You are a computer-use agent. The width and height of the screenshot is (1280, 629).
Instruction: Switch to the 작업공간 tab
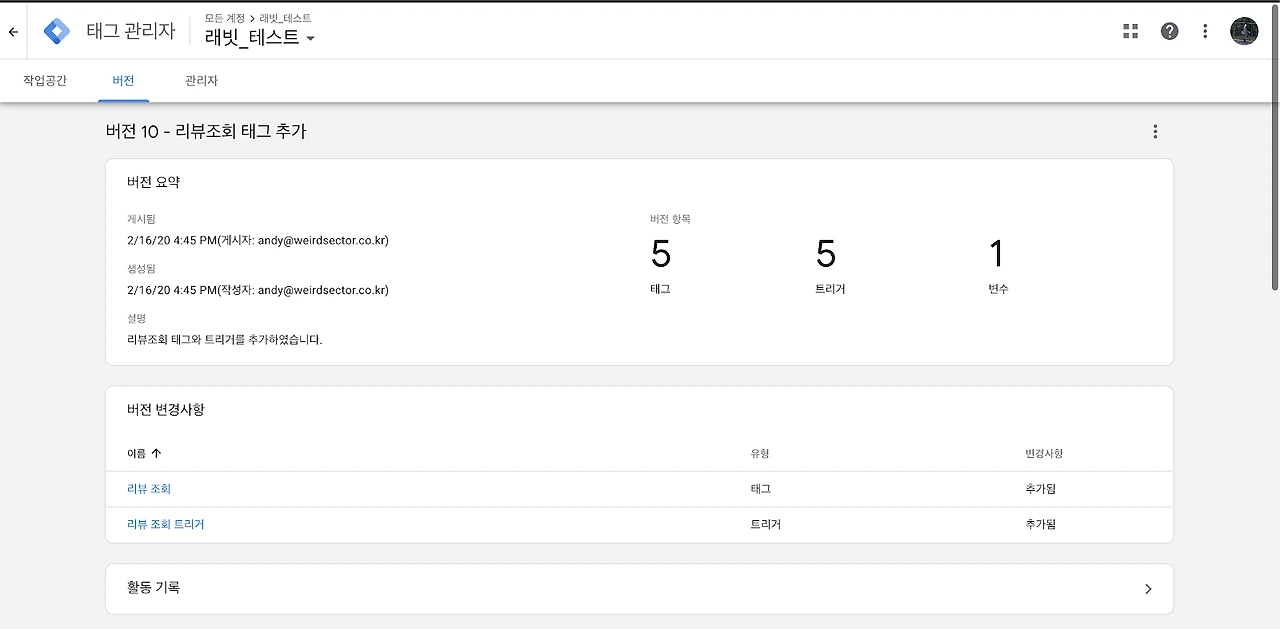coord(45,81)
